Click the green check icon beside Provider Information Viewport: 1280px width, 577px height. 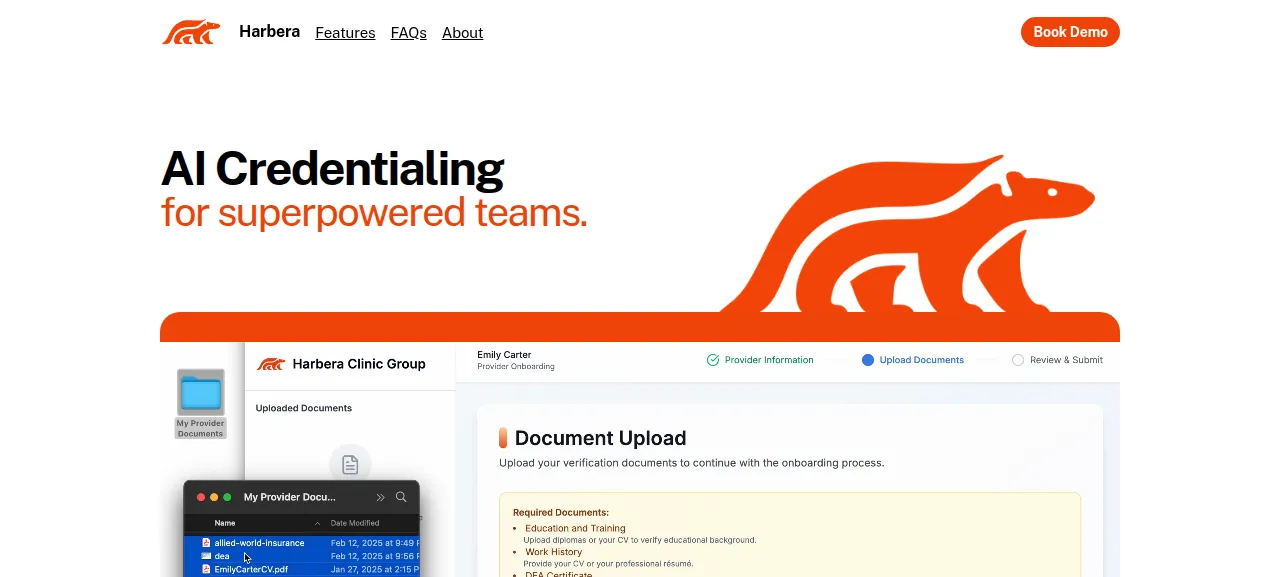pos(713,360)
